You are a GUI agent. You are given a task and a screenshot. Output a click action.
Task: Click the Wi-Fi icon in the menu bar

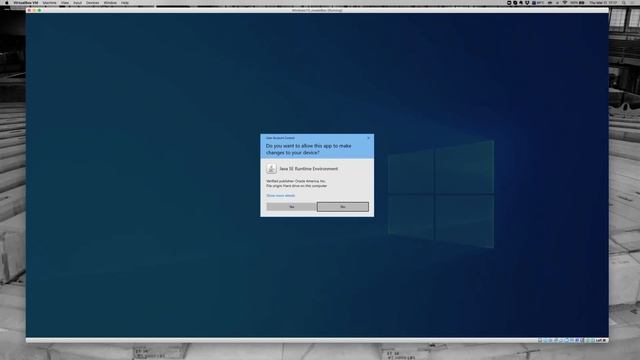[565, 2]
